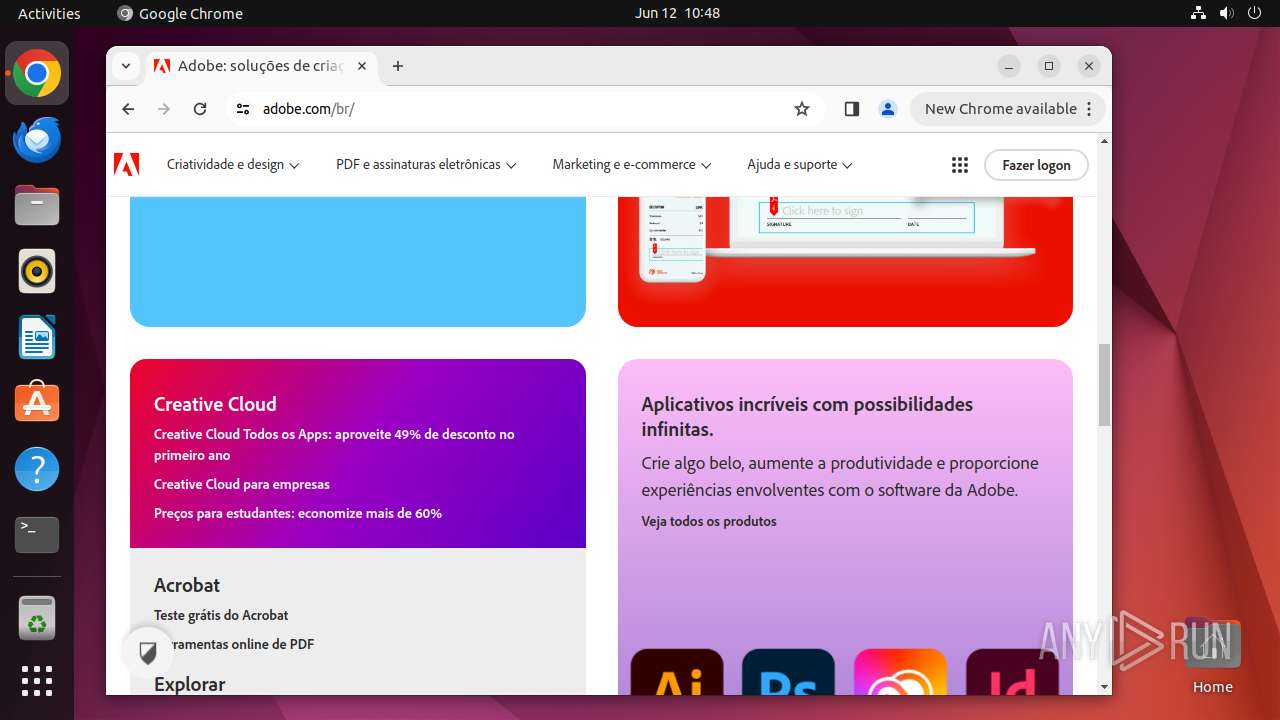
Task: Open Ferramentas online de PDF link
Action: tap(234, 644)
